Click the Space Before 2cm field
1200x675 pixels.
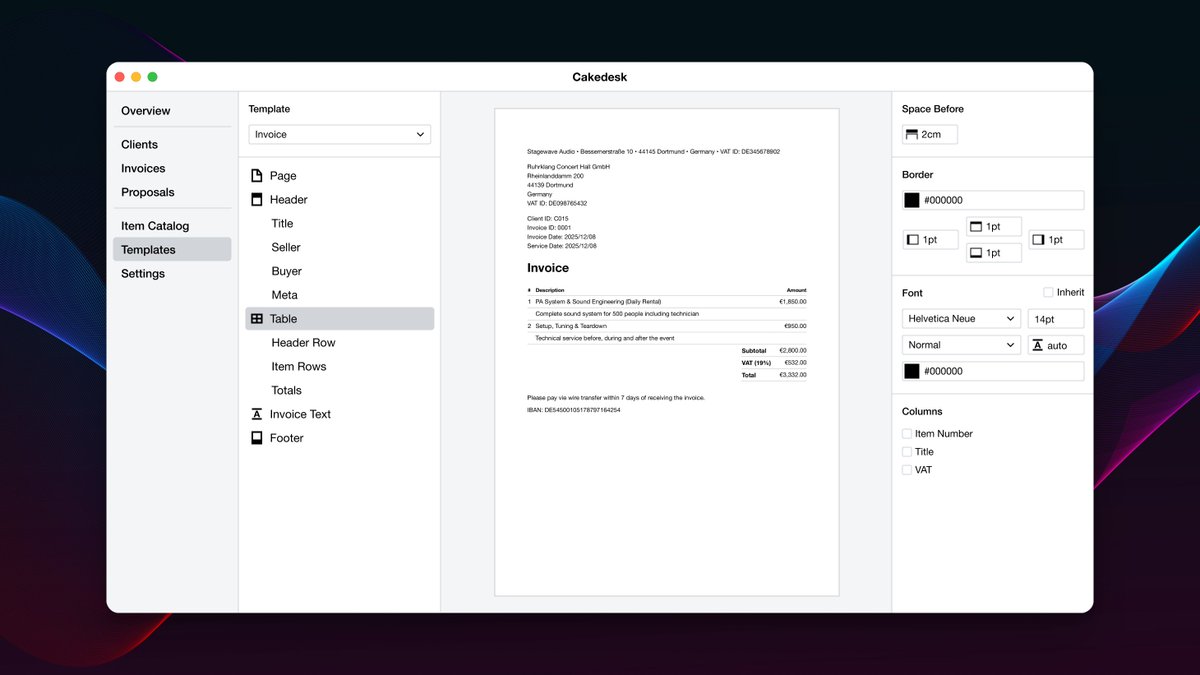[929, 133]
